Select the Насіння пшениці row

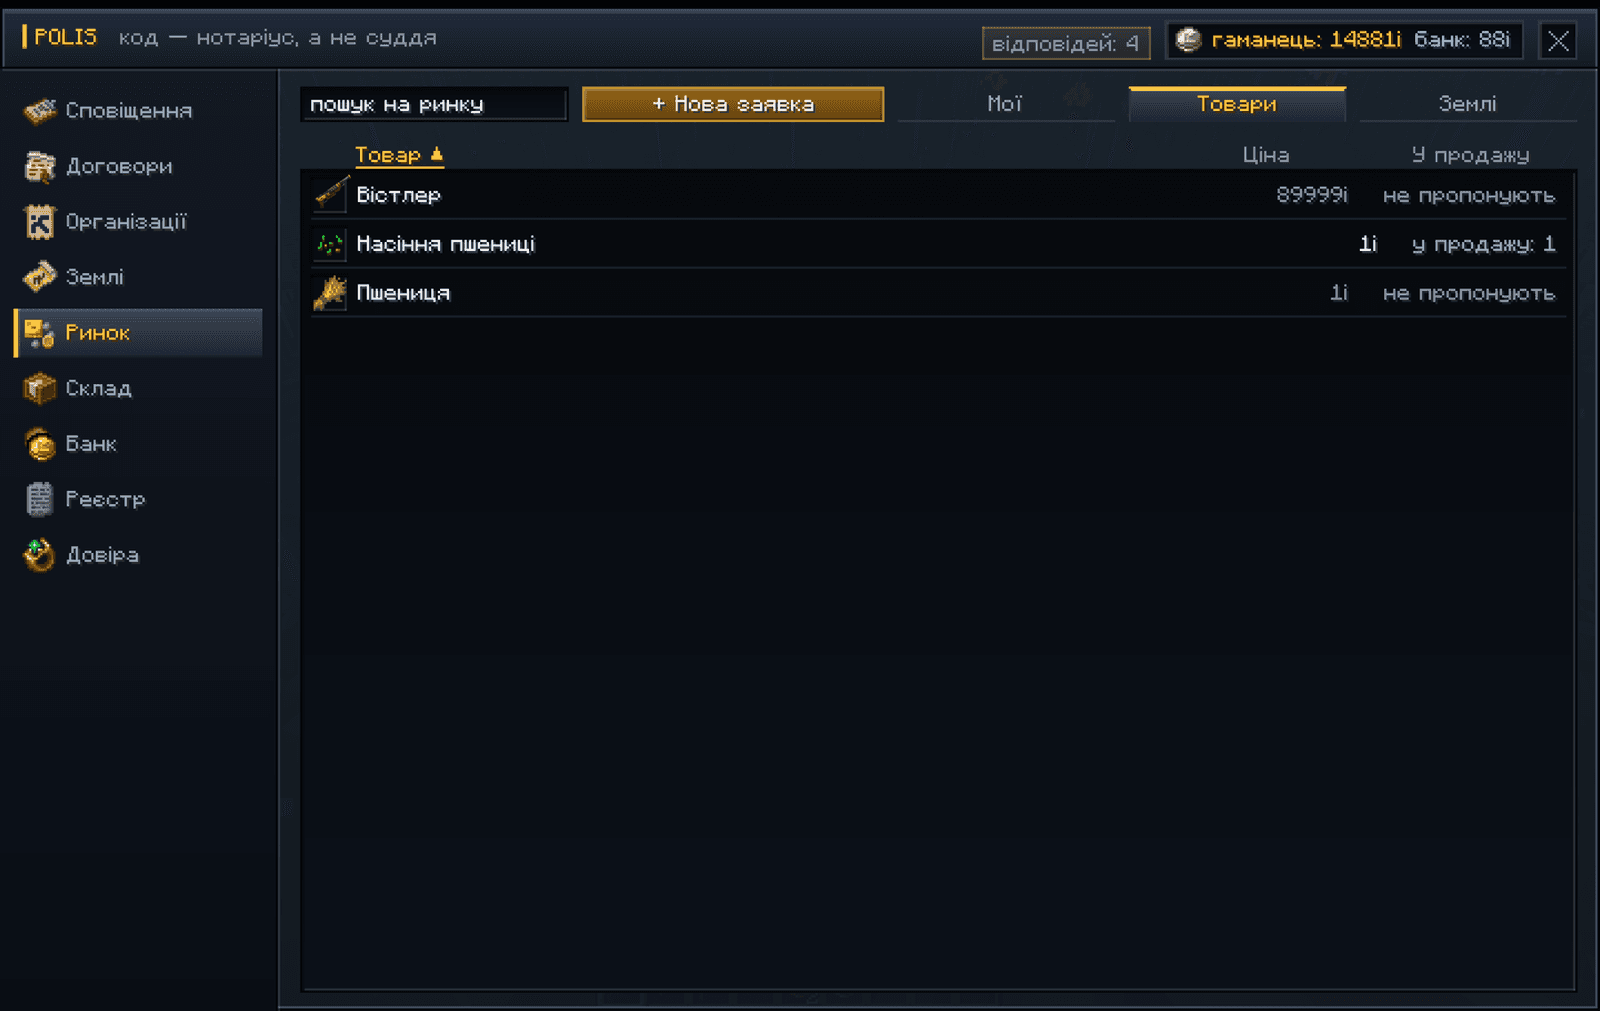(x=938, y=244)
